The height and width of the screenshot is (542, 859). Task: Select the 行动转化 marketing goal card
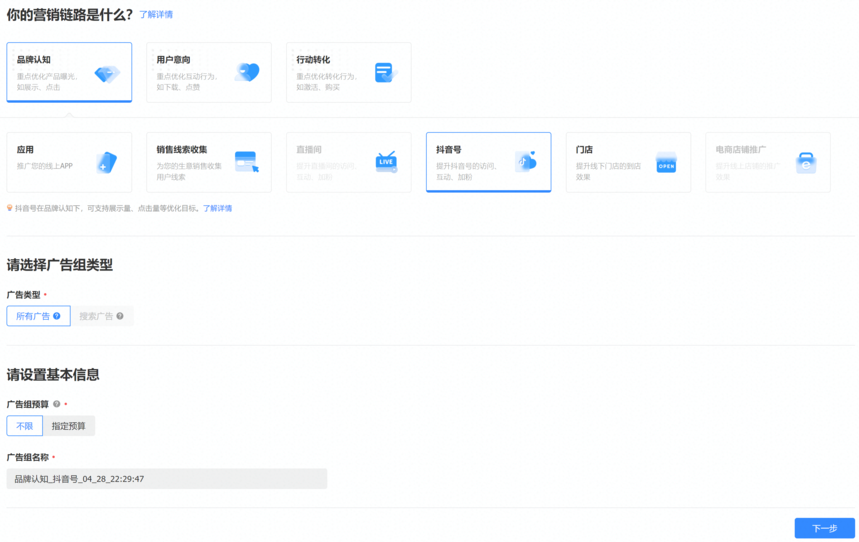348,72
